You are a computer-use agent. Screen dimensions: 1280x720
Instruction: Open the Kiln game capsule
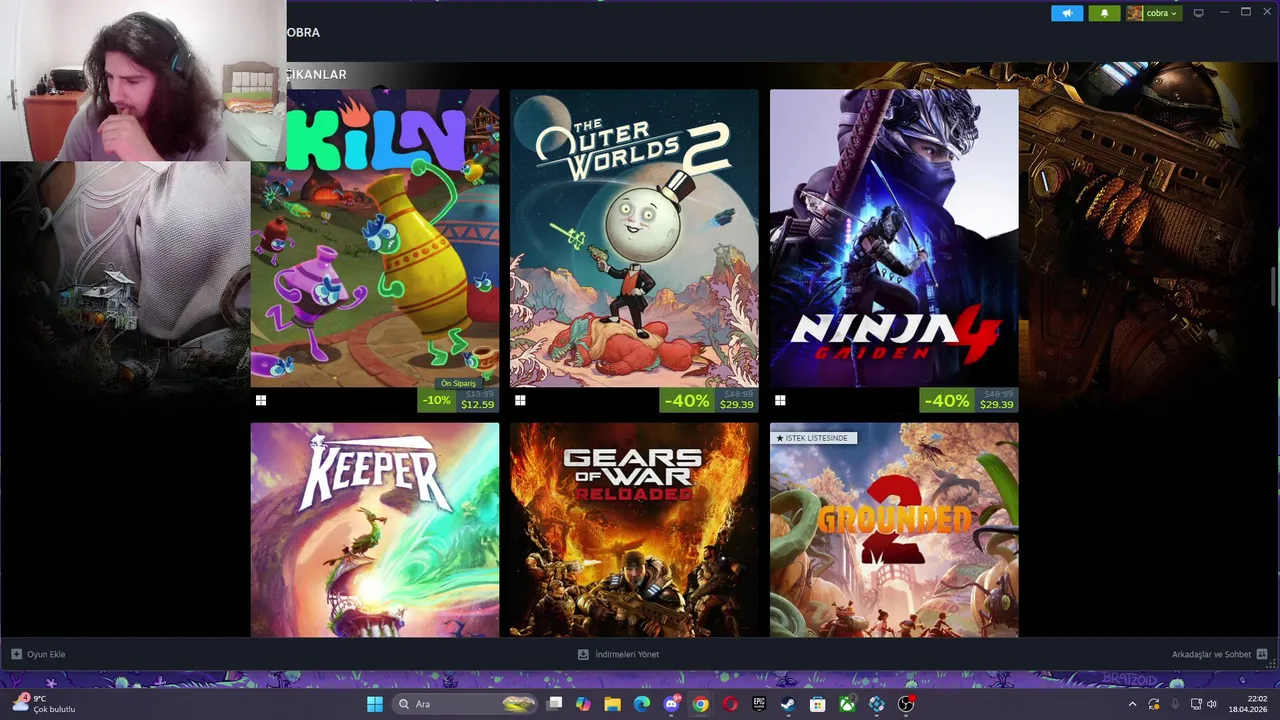pyautogui.click(x=375, y=238)
